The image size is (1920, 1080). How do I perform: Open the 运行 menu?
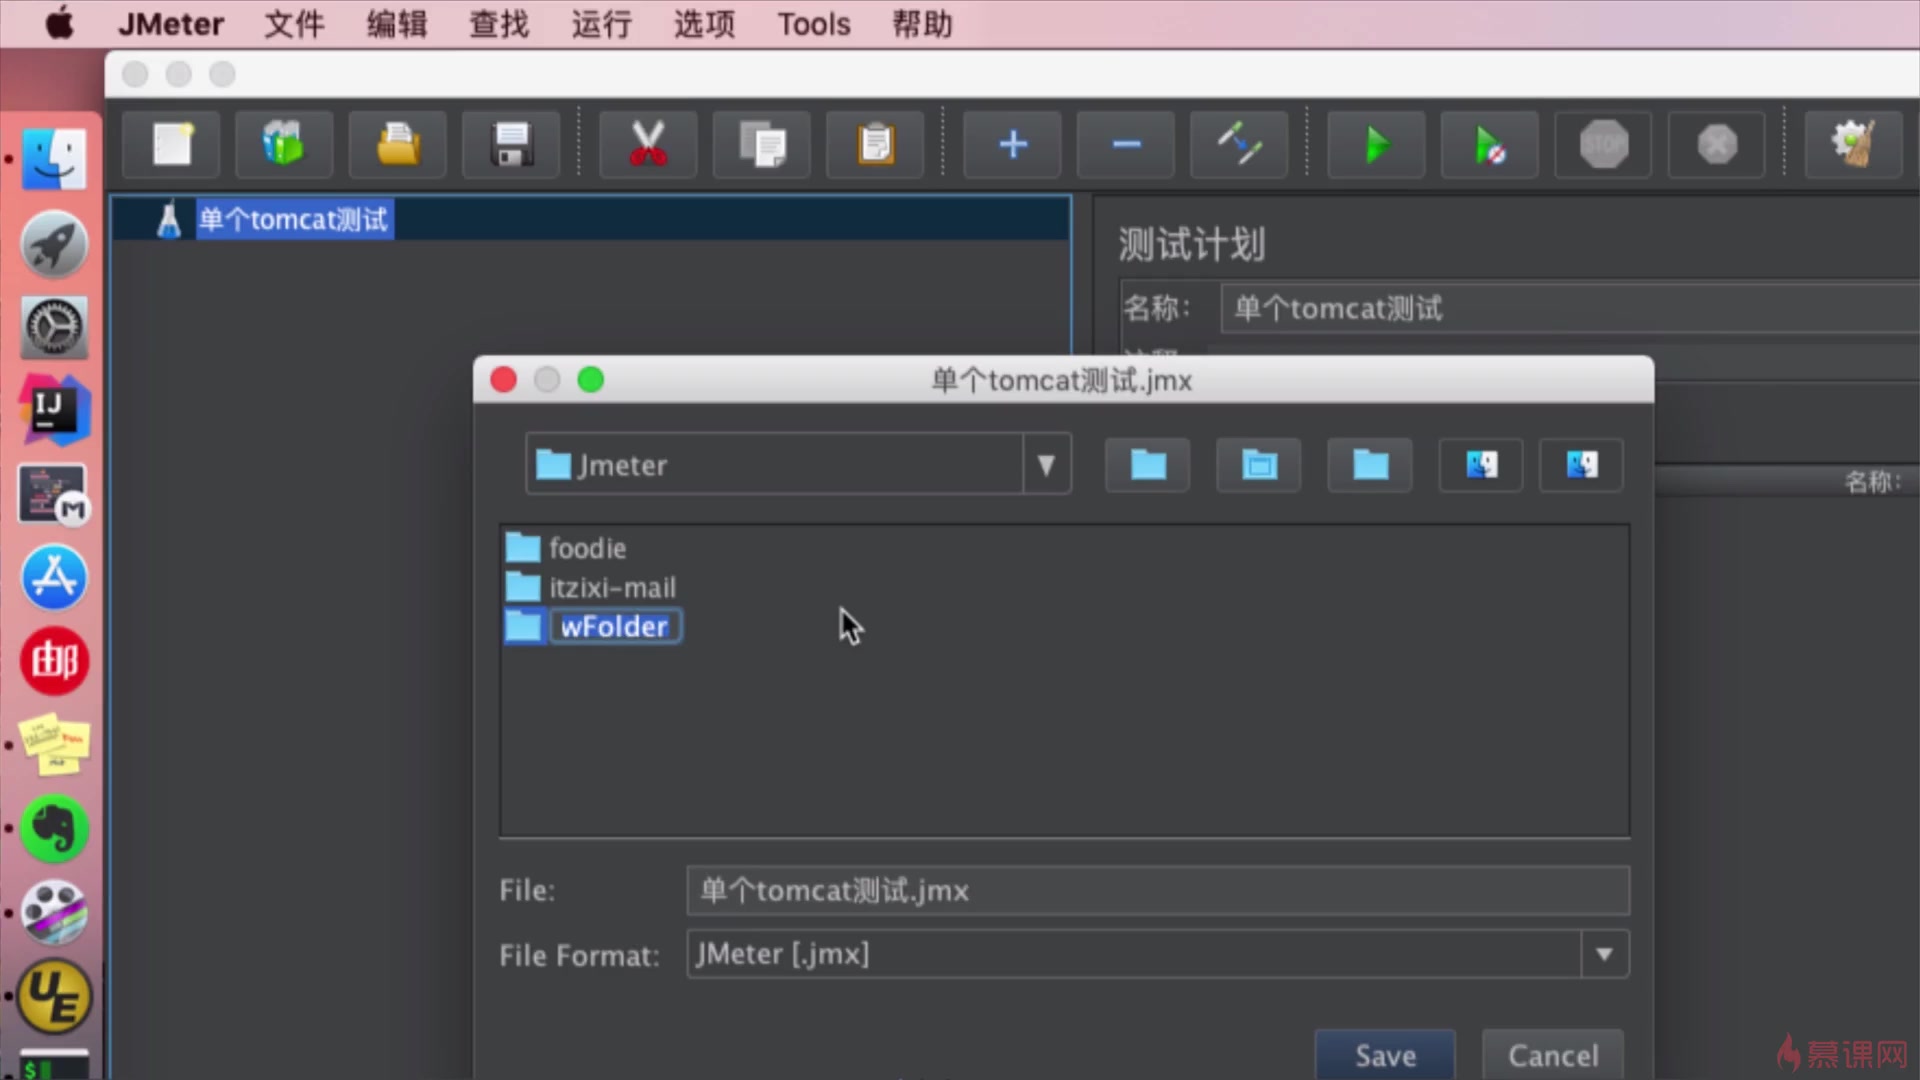(x=601, y=24)
